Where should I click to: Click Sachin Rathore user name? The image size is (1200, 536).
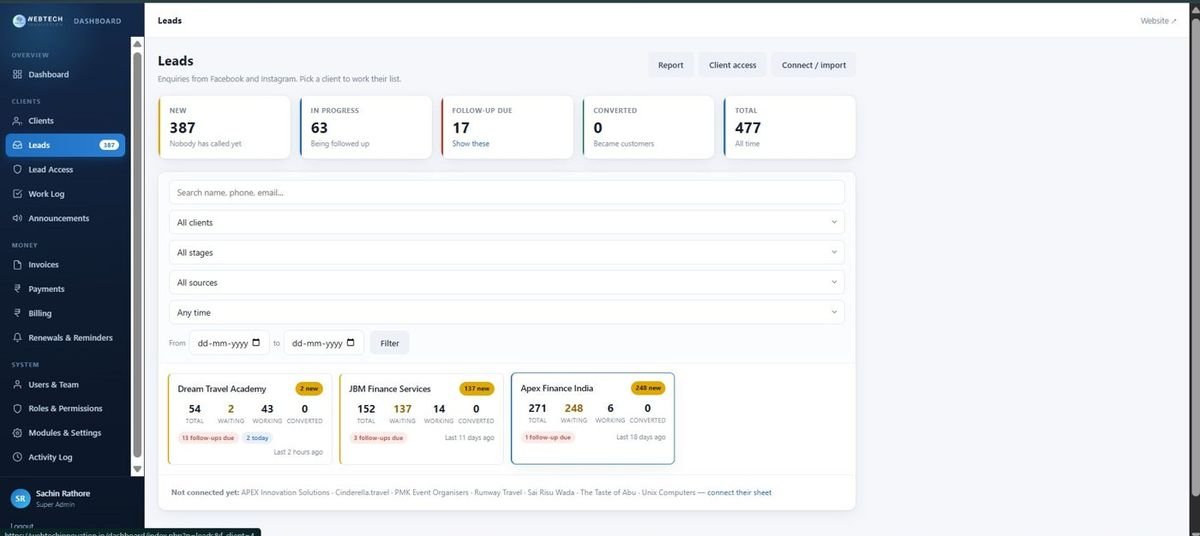click(x=65, y=493)
